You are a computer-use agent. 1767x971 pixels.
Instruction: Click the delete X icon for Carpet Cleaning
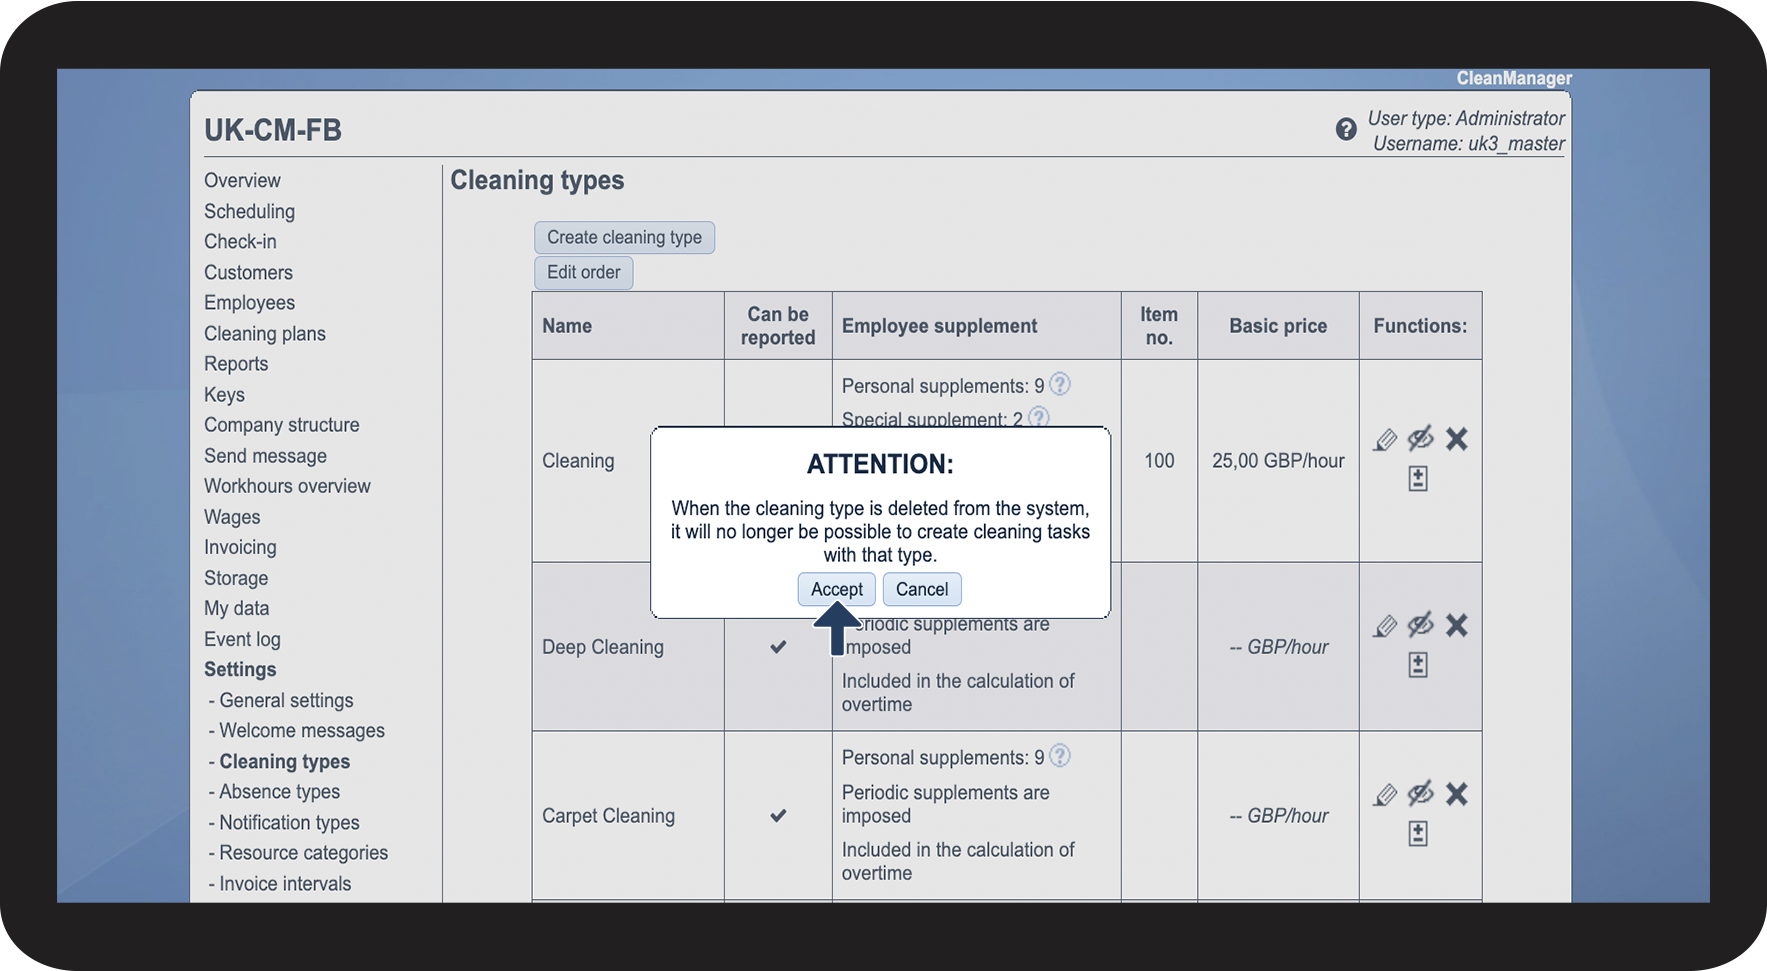click(1456, 794)
